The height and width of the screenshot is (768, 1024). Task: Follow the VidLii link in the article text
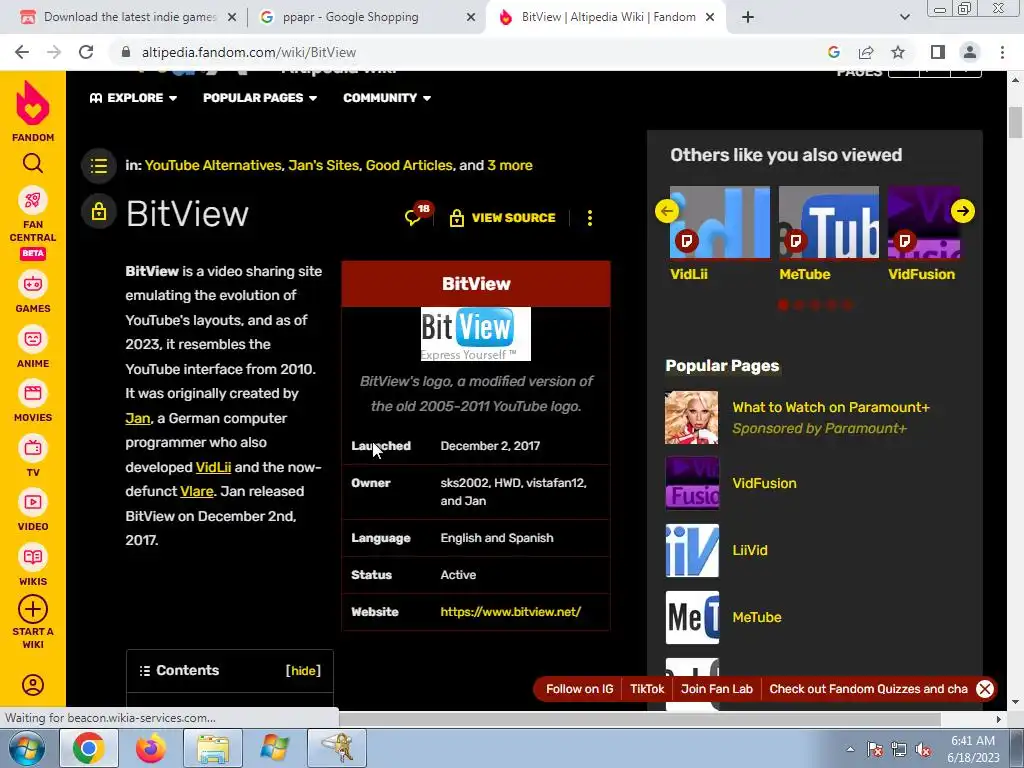(x=214, y=468)
